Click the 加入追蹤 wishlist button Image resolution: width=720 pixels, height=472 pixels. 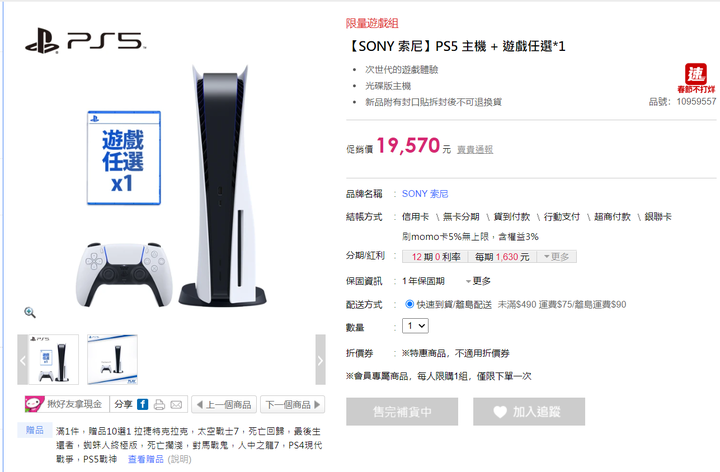coord(529,411)
